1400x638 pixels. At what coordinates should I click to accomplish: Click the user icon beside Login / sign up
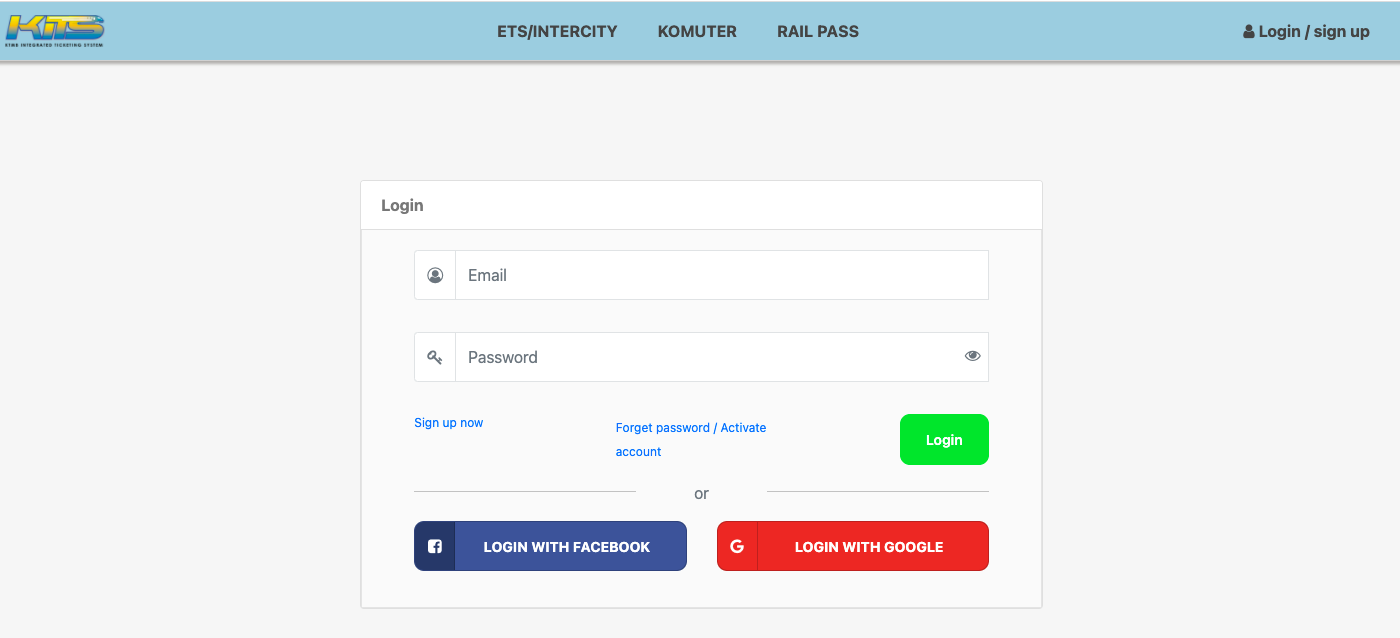[x=1249, y=32]
